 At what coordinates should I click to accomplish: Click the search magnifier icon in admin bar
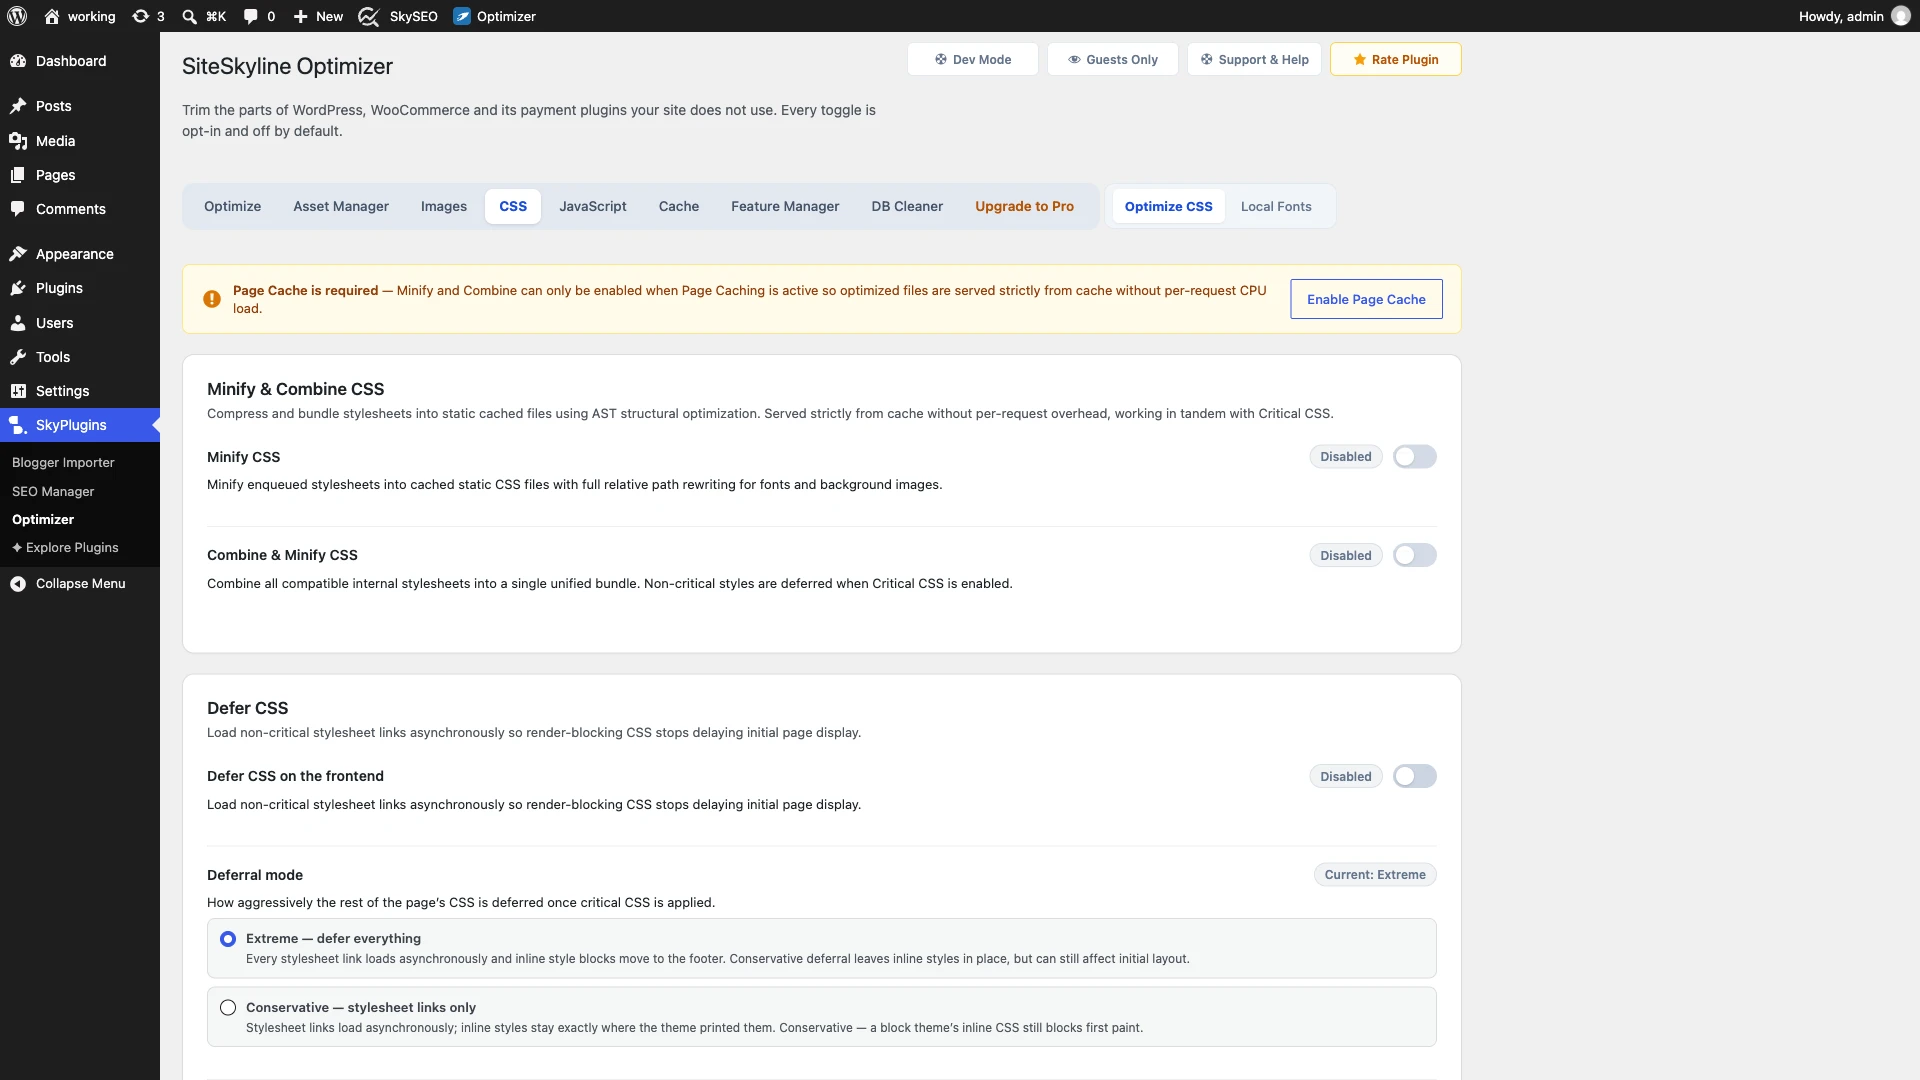189,16
